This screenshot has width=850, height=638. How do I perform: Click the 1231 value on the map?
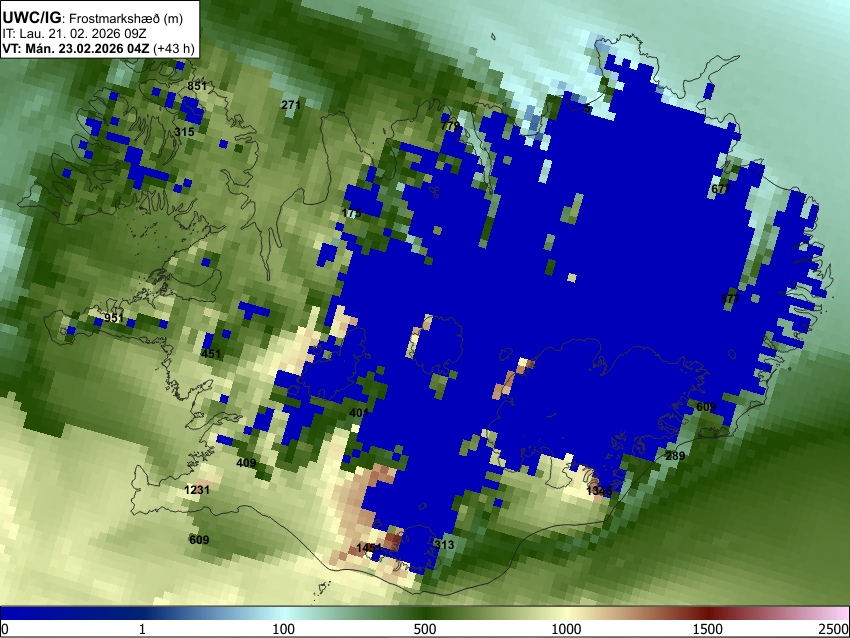(x=197, y=490)
